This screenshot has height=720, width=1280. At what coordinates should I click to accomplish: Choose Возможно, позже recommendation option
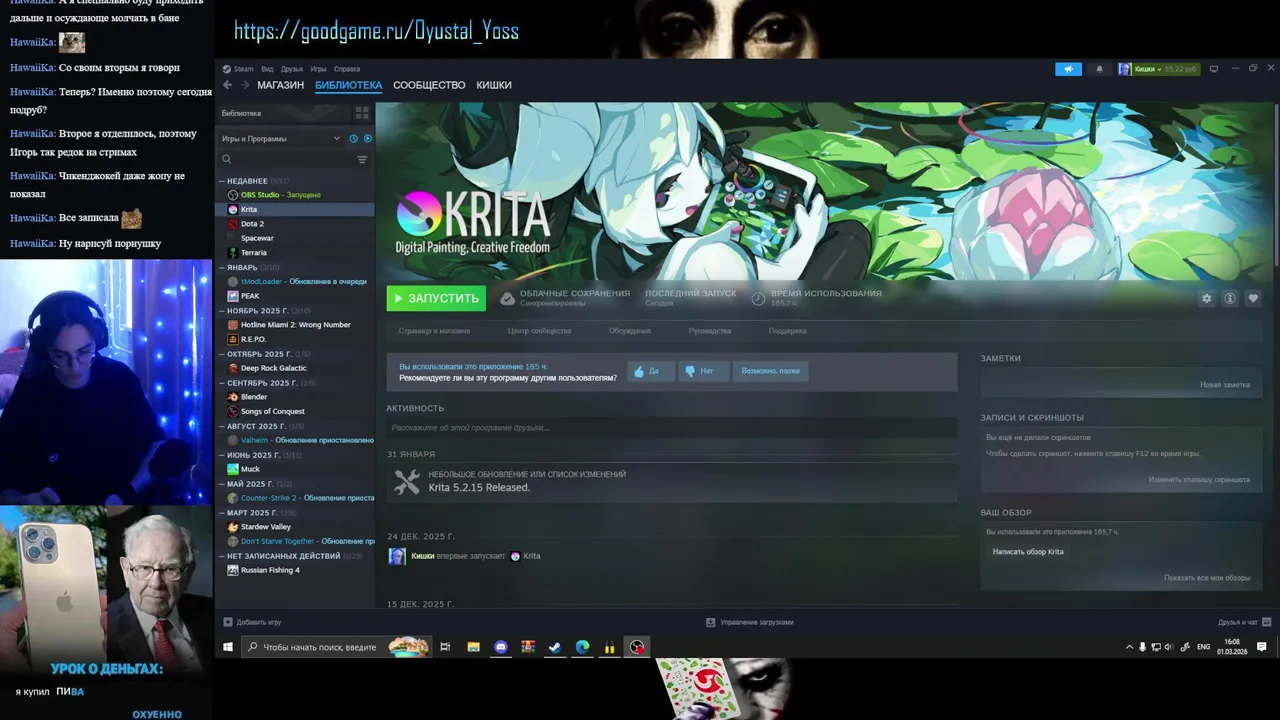(770, 371)
